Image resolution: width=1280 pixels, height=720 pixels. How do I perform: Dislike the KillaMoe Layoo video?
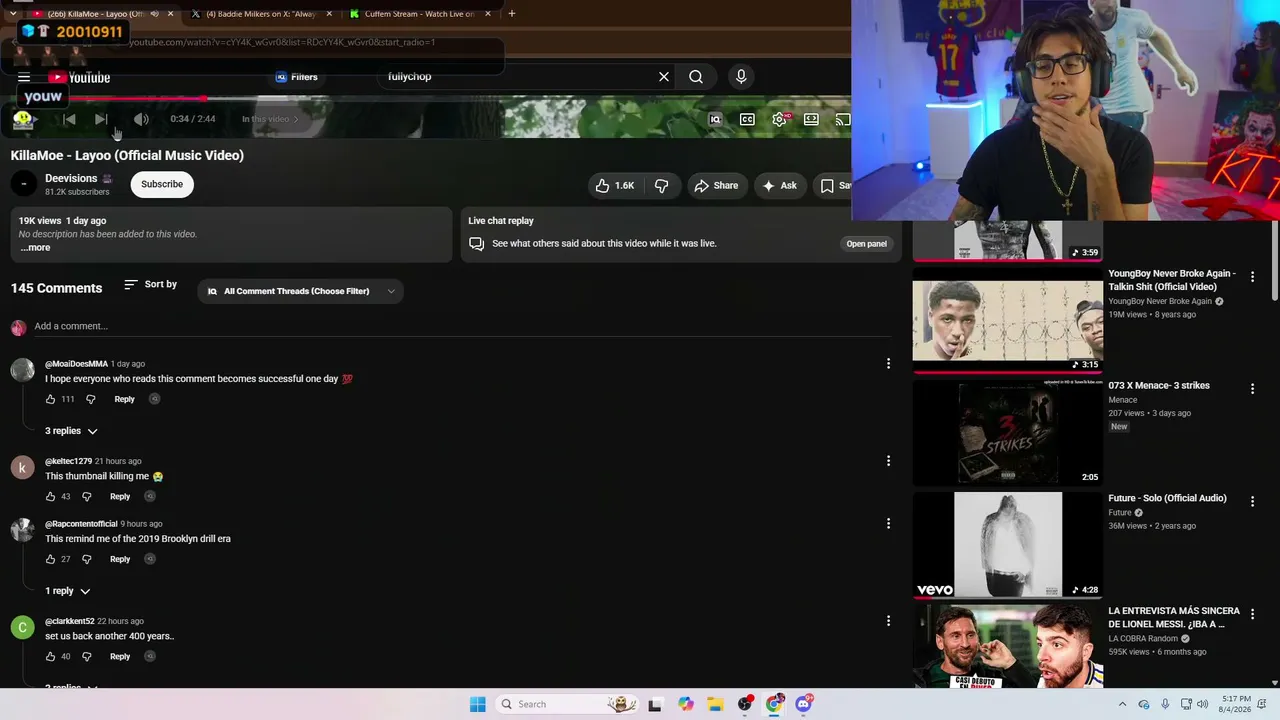661,185
